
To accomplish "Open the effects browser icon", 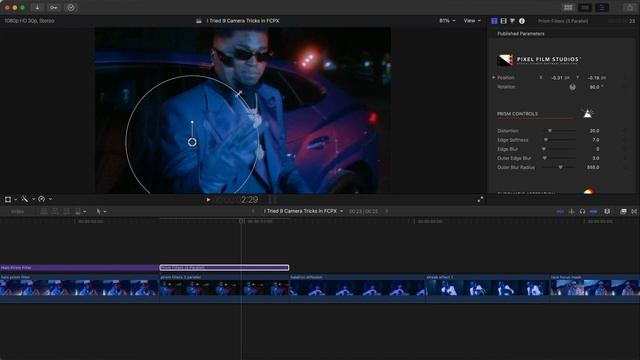I will point(623,211).
